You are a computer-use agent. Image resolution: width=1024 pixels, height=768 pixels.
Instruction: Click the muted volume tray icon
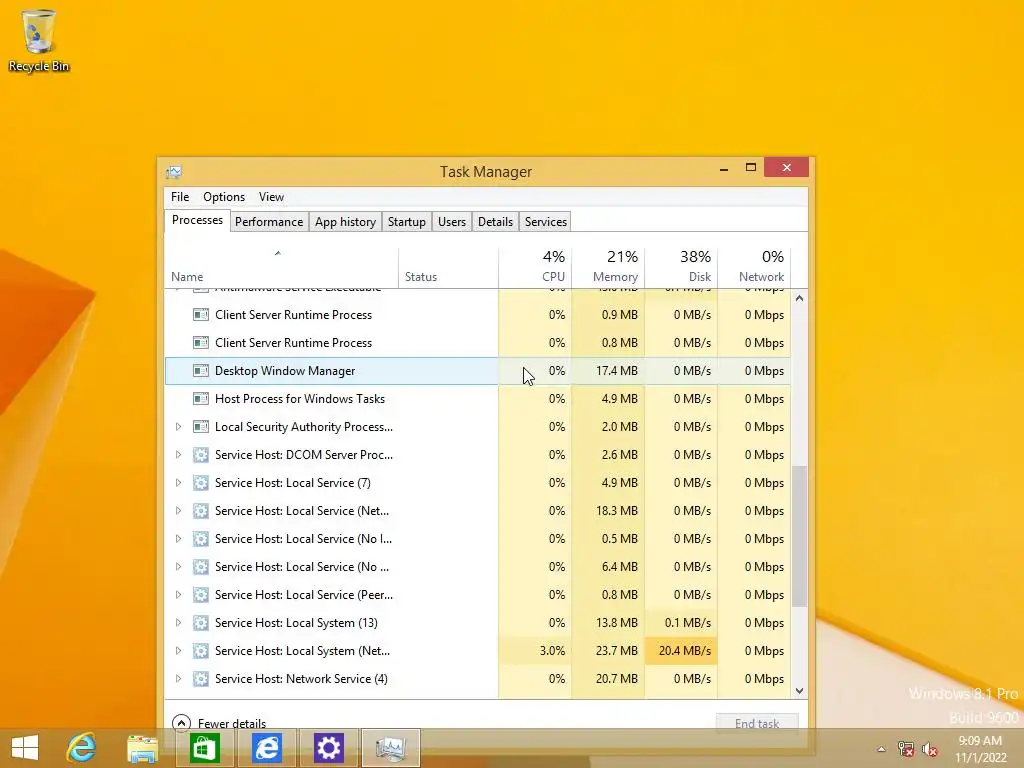[930, 749]
